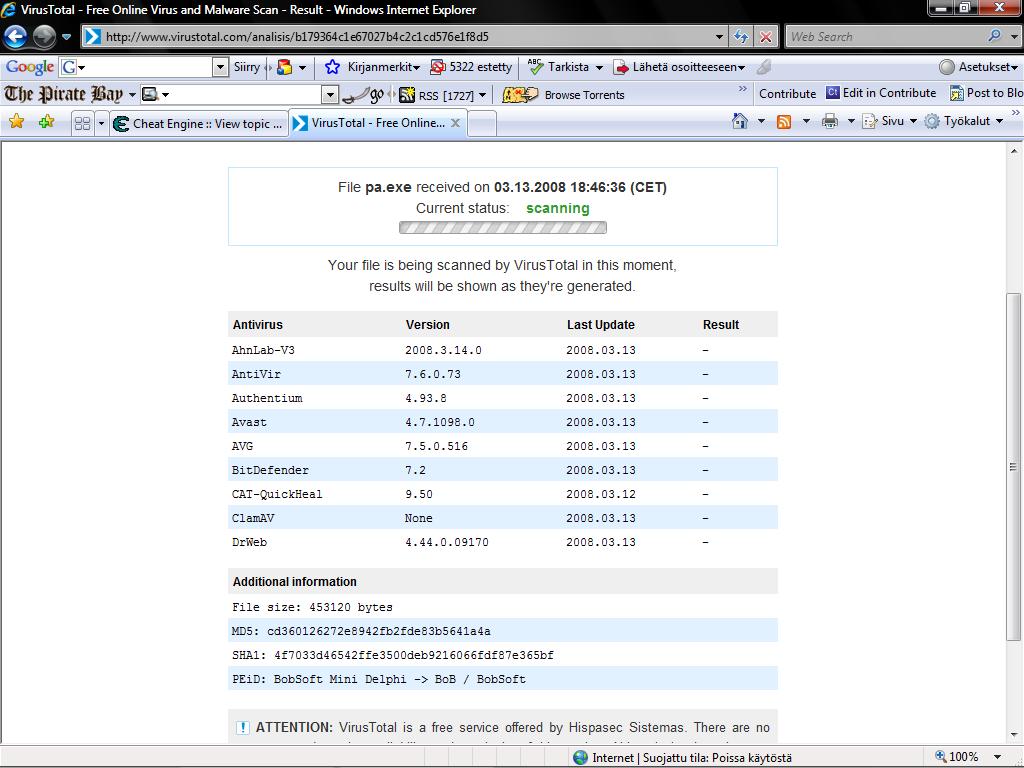Click the AhnLab-V3 antivirus row name
Screen dimensions: 1024x768
click(x=263, y=350)
